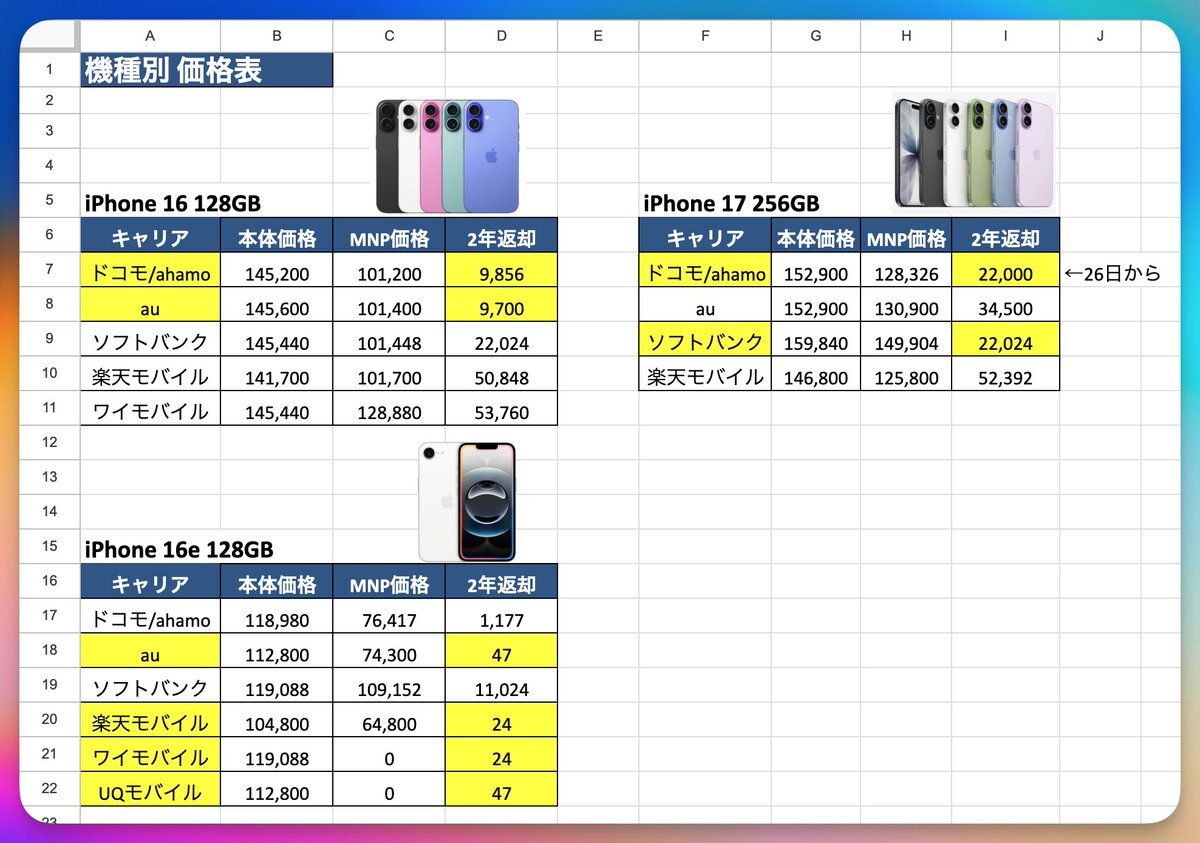The image size is (1200, 843).
Task: Click the iPhone 16e product image
Action: point(467,501)
